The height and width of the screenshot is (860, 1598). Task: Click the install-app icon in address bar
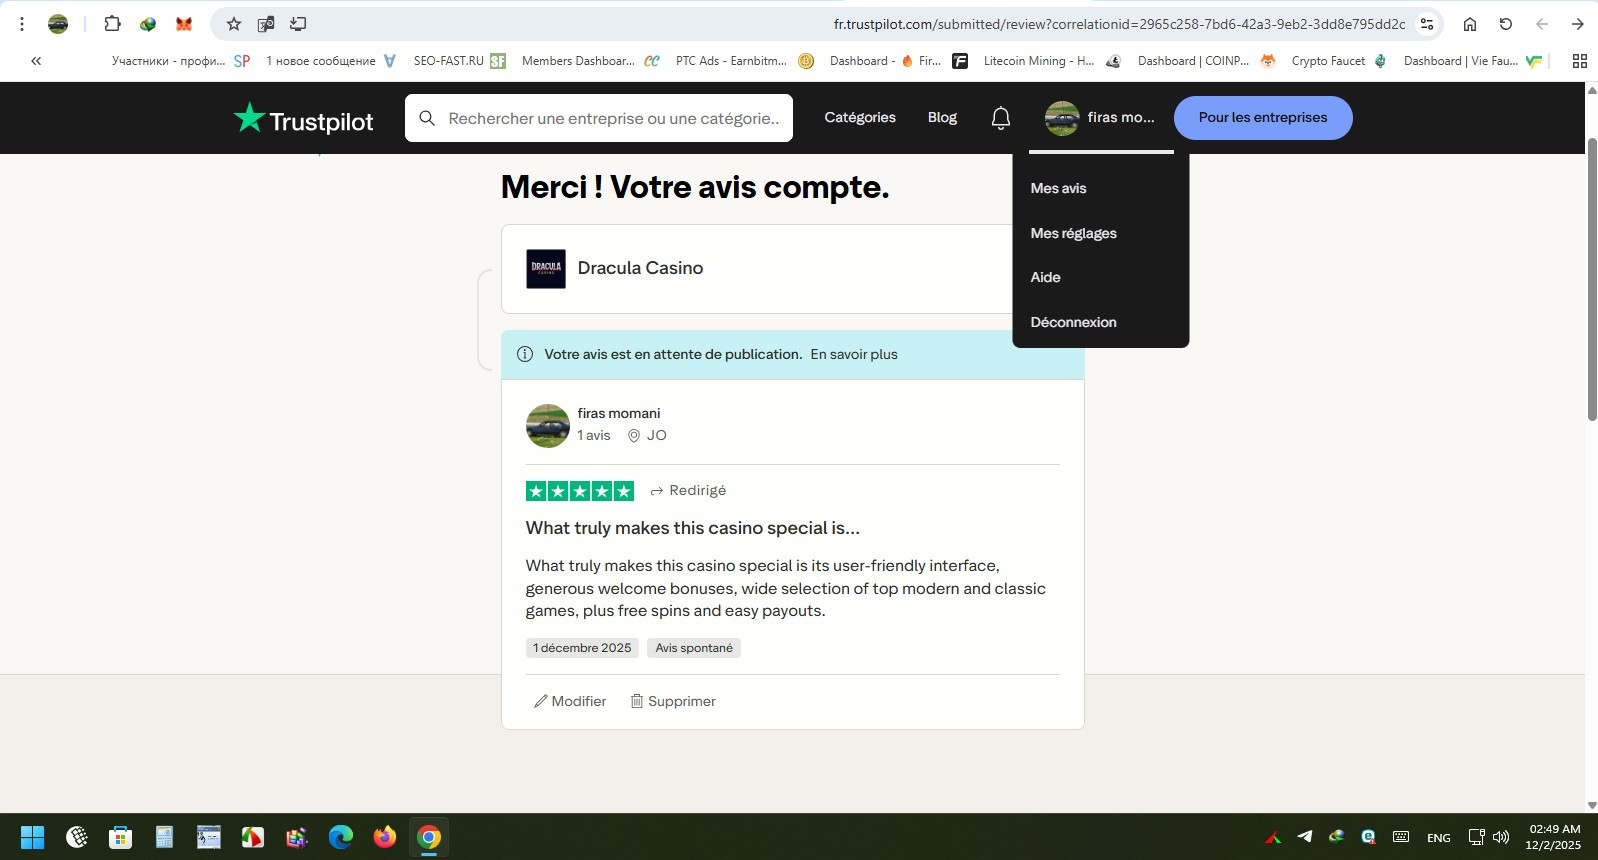pyautogui.click(x=298, y=24)
